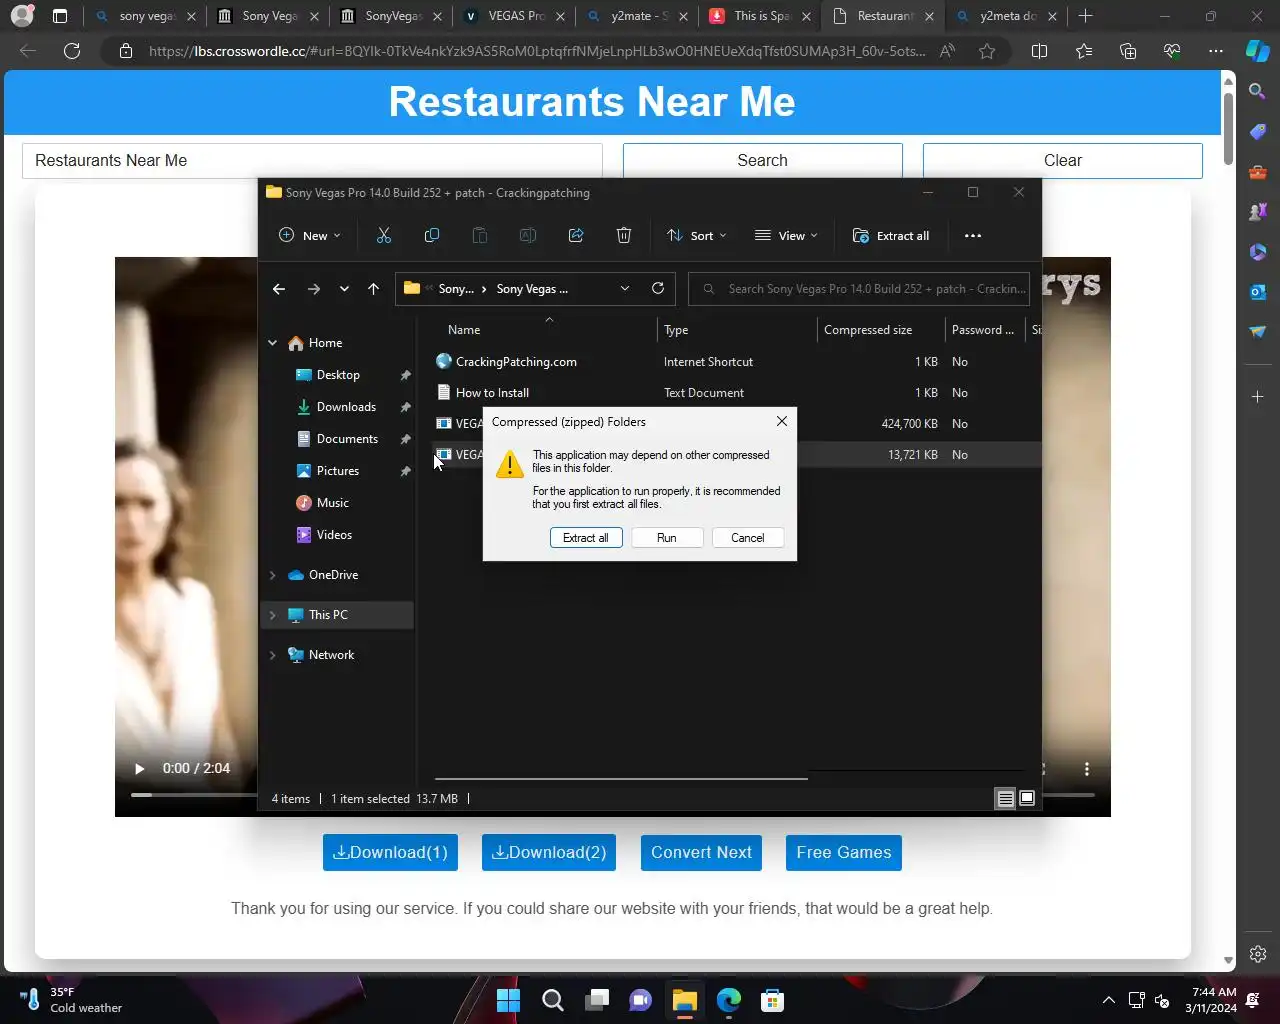Sort by Compressed size column header

[x=868, y=330]
